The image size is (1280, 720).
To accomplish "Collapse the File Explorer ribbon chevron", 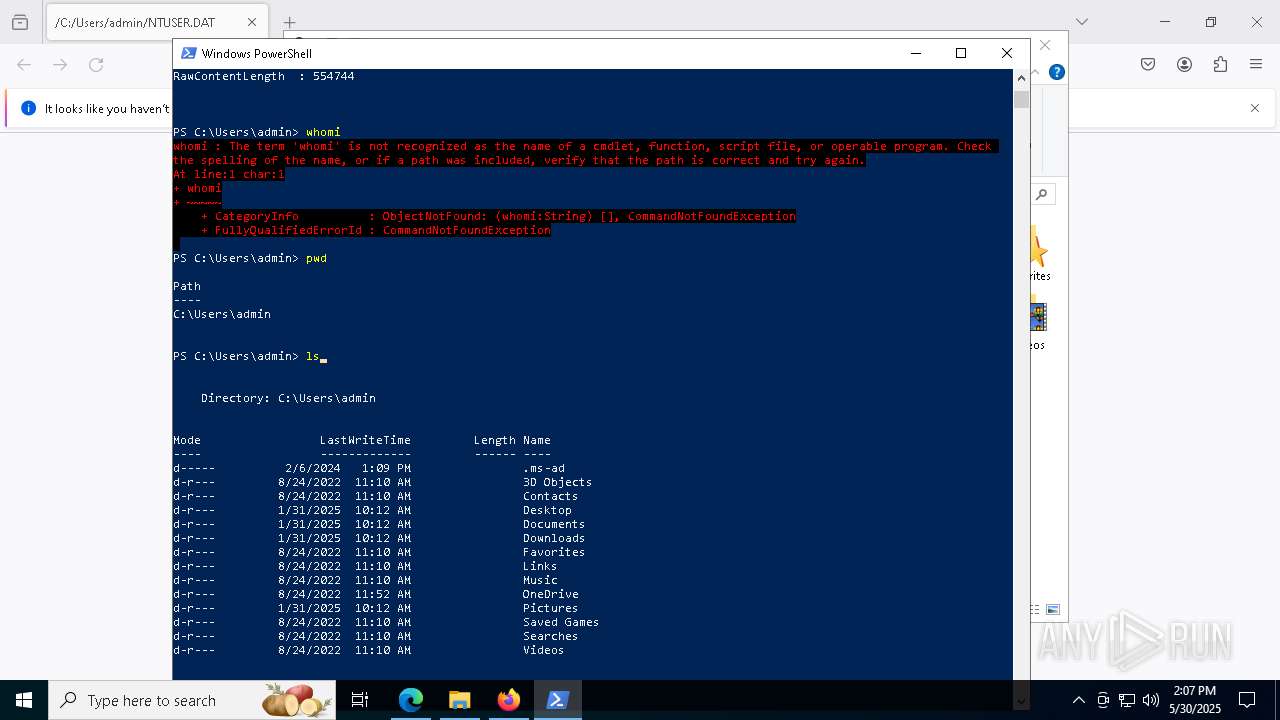I will tap(1036, 72).
